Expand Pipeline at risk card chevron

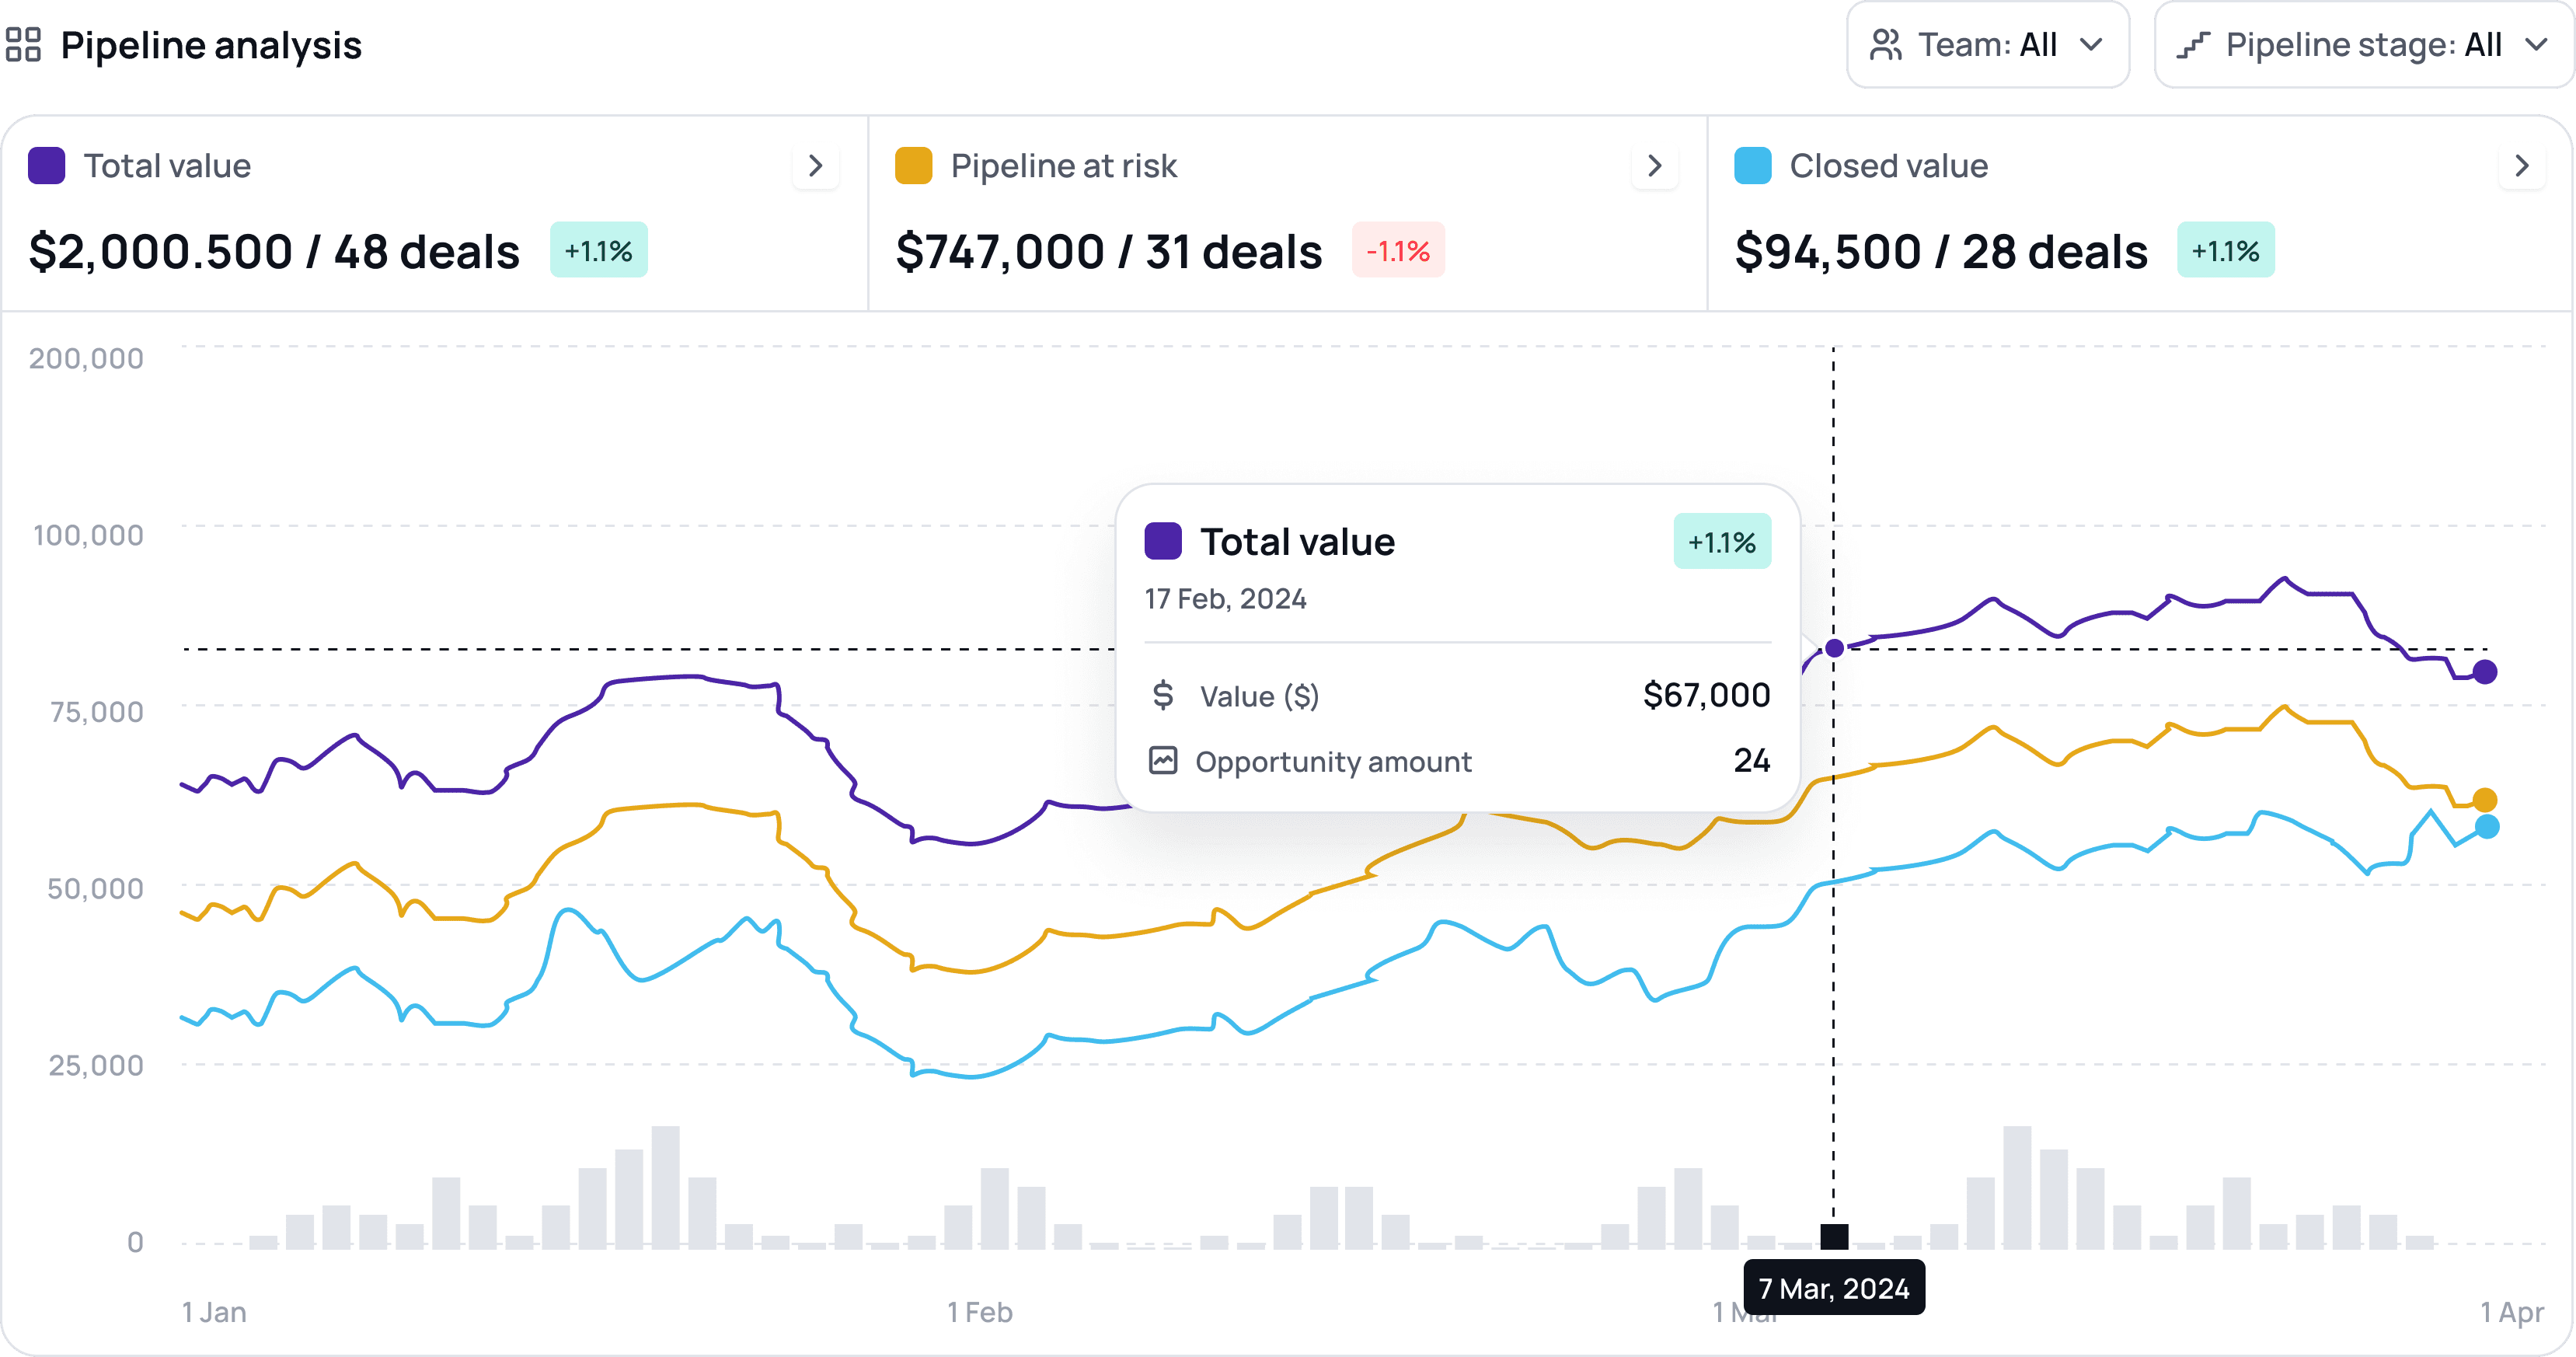coord(1654,166)
